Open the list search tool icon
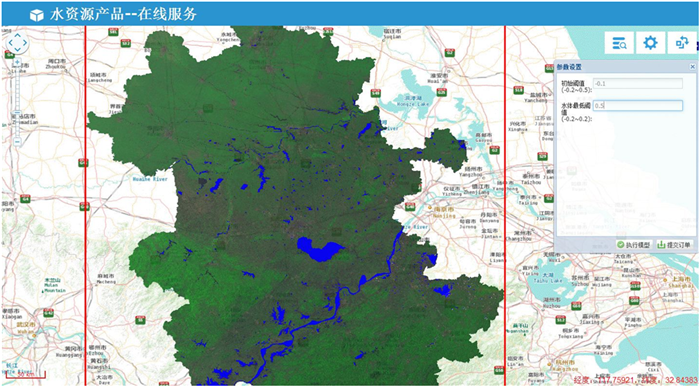This screenshot has width=700, height=387. click(619, 43)
